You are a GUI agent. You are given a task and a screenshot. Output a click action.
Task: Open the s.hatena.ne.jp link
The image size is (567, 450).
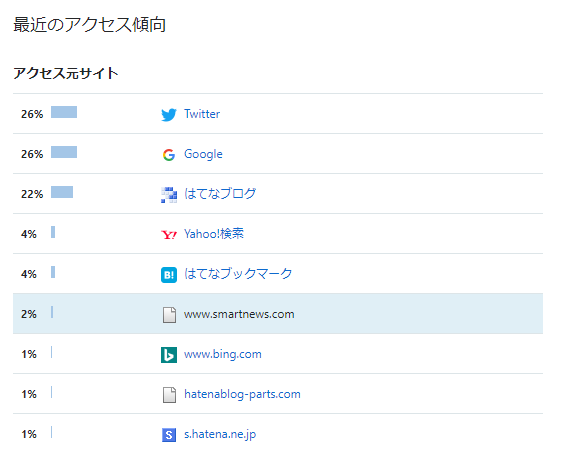[220, 434]
